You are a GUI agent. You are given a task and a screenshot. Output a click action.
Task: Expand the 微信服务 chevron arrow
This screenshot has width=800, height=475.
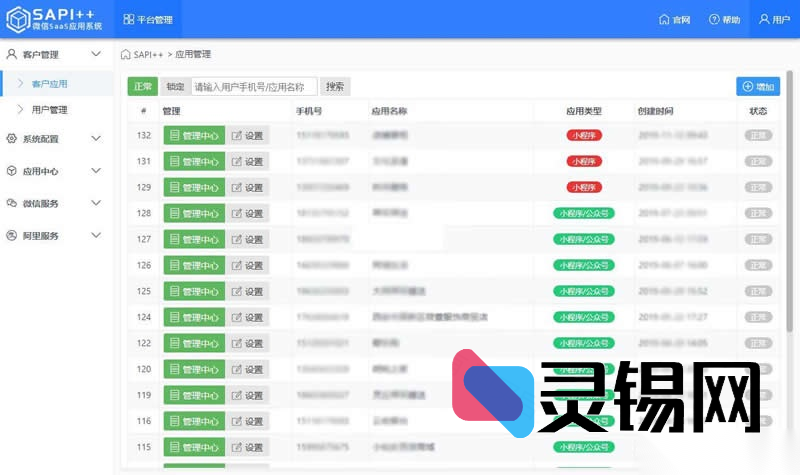coord(96,203)
